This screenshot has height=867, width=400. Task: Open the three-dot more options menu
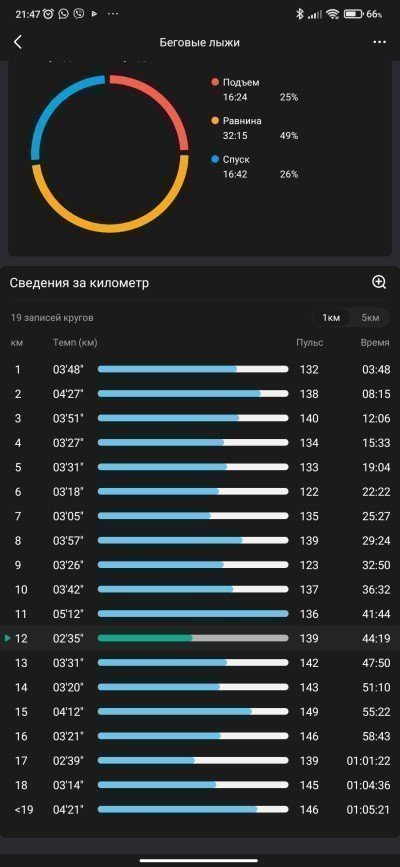coord(379,42)
